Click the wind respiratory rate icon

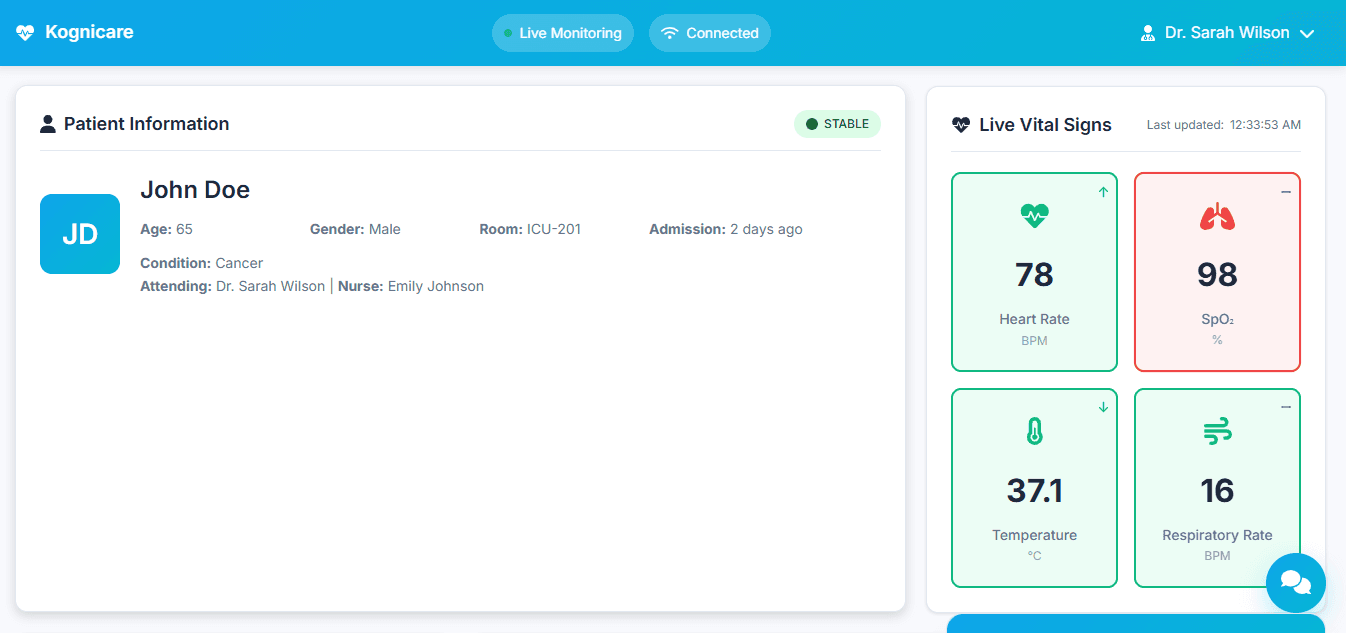(x=1217, y=432)
